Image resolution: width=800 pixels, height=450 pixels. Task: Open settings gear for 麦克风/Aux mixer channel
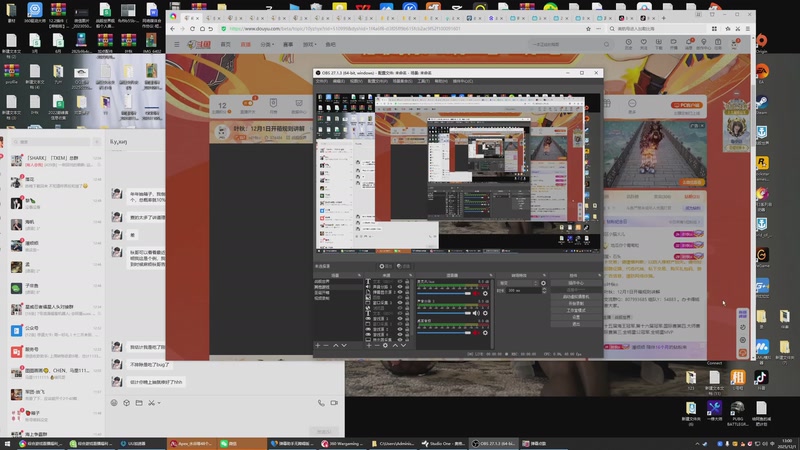click(485, 293)
